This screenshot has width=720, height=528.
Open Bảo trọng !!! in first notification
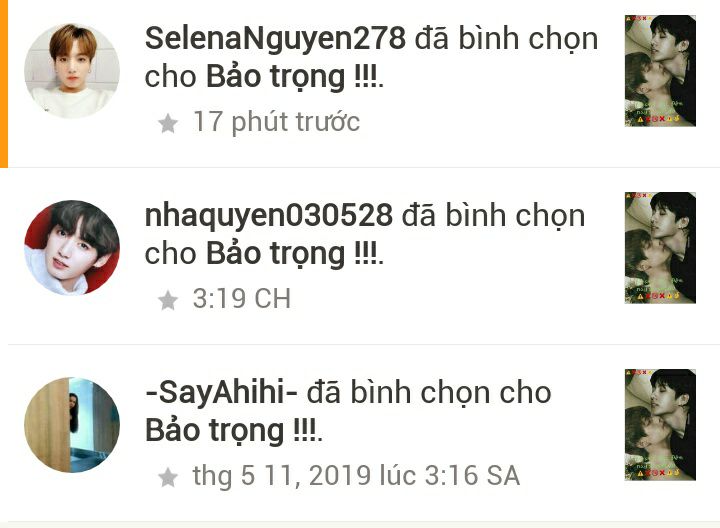pos(292,77)
